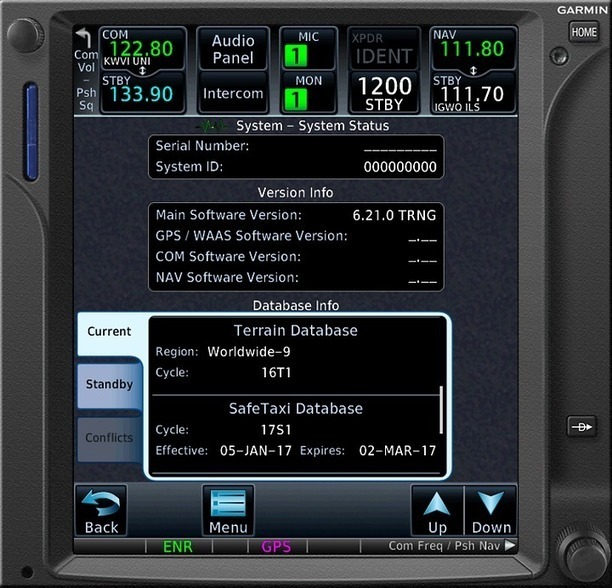Viewport: 612px width, 588px height.
Task: Select standby NAV frequency 111.70
Action: click(x=473, y=94)
